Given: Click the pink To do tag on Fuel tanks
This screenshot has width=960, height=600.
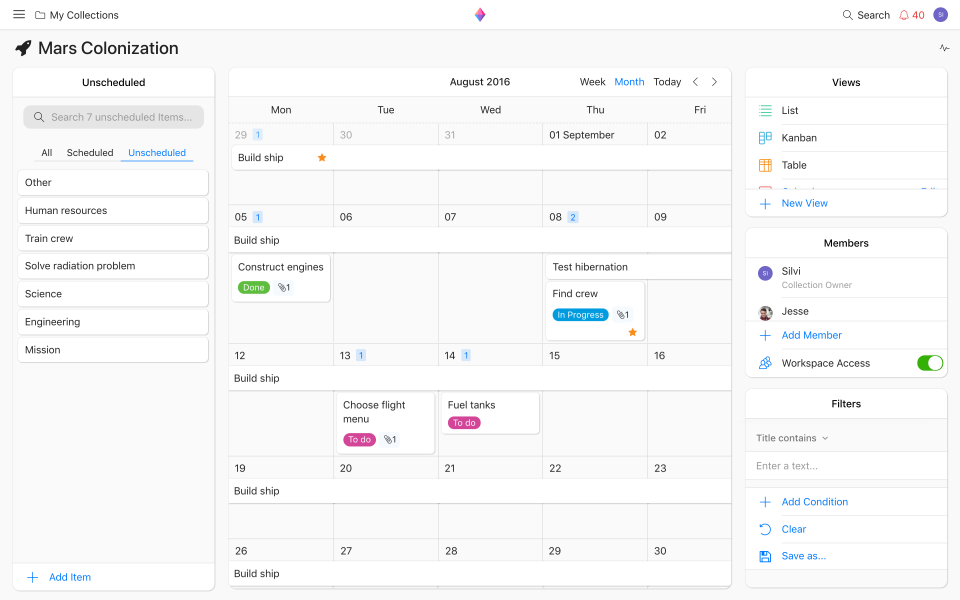Looking at the screenshot, I should coord(464,423).
